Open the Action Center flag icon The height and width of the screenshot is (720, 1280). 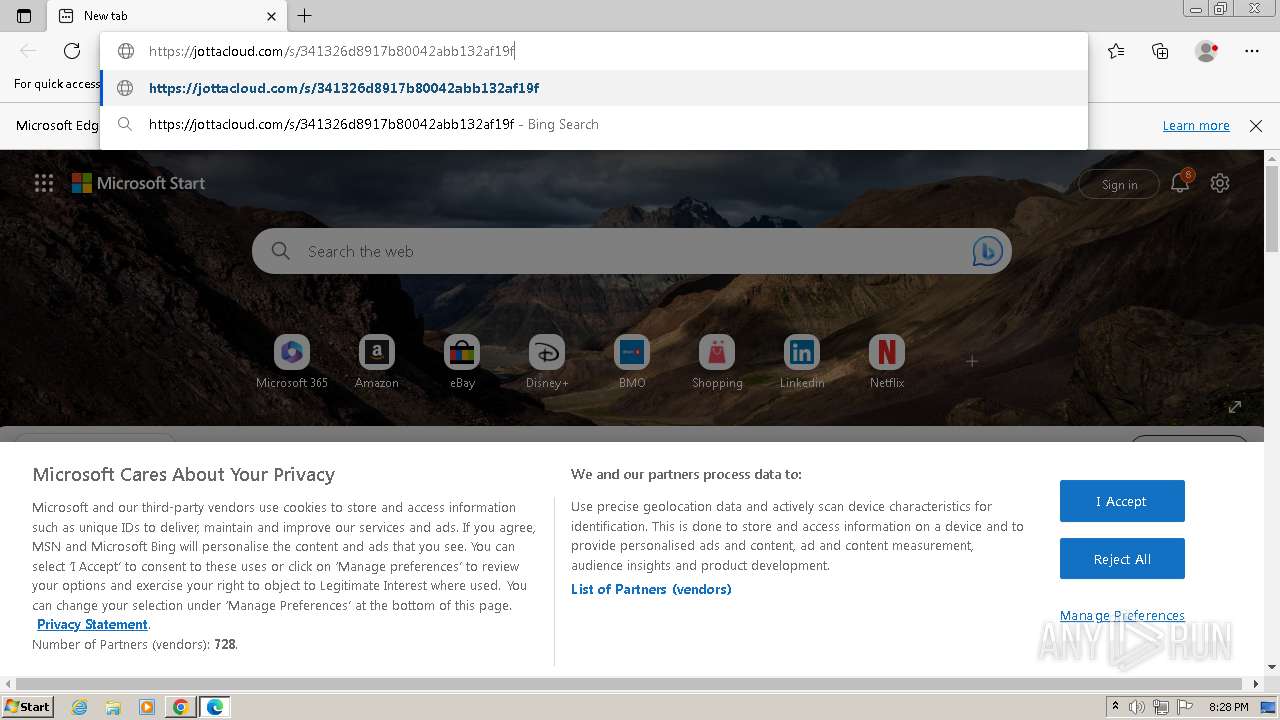tap(1185, 707)
